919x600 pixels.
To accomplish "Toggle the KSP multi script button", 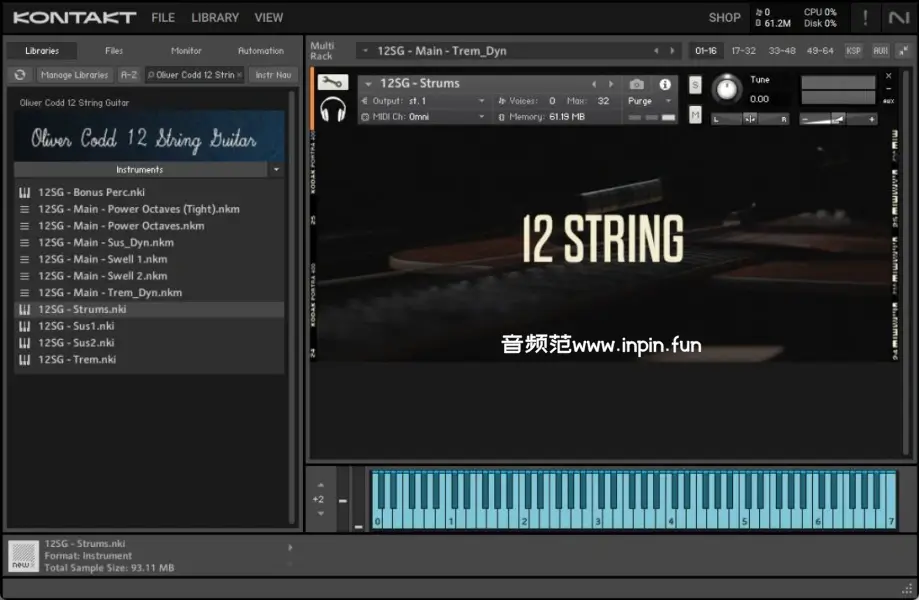I will 853,51.
